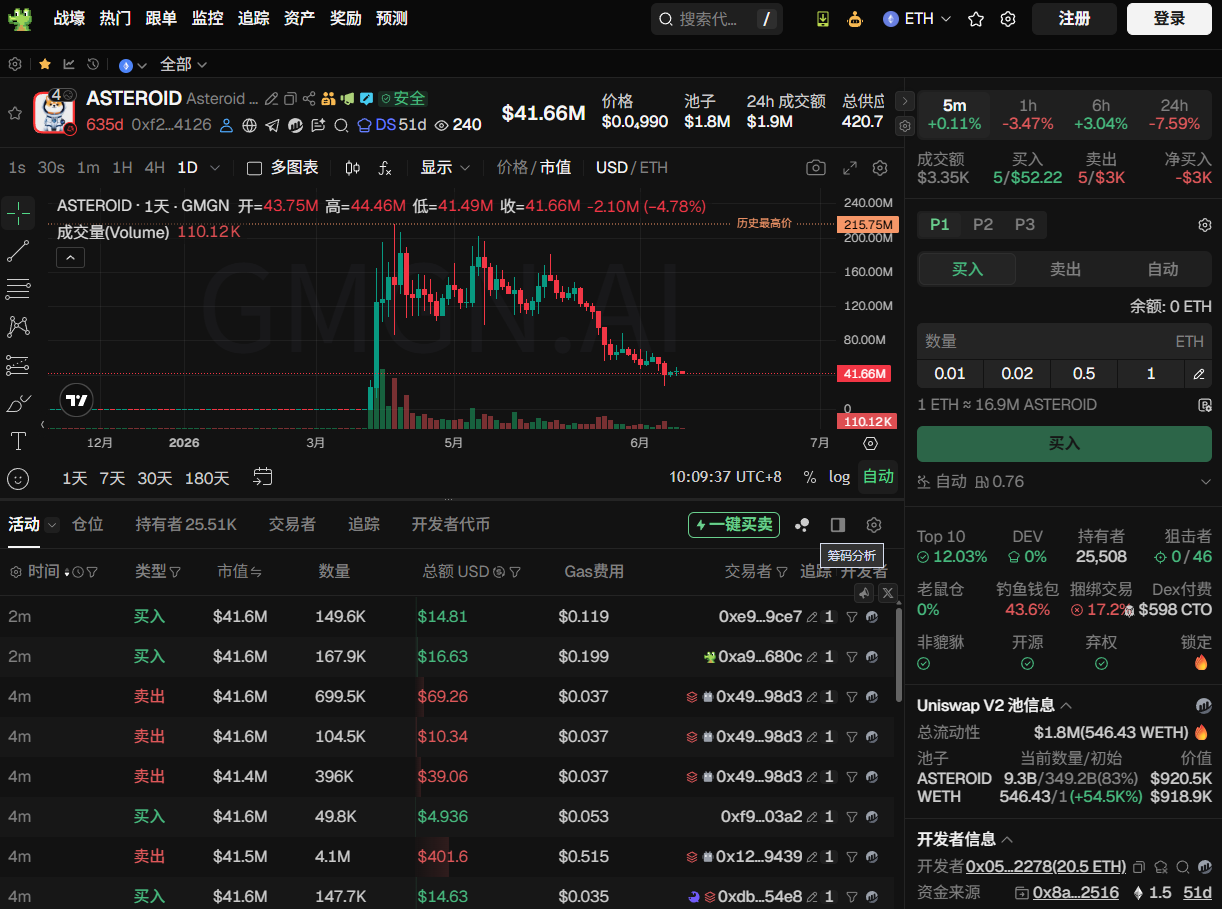Collapse the Uniswap V2 池信息 section
This screenshot has height=909, width=1222.
tap(1066, 706)
